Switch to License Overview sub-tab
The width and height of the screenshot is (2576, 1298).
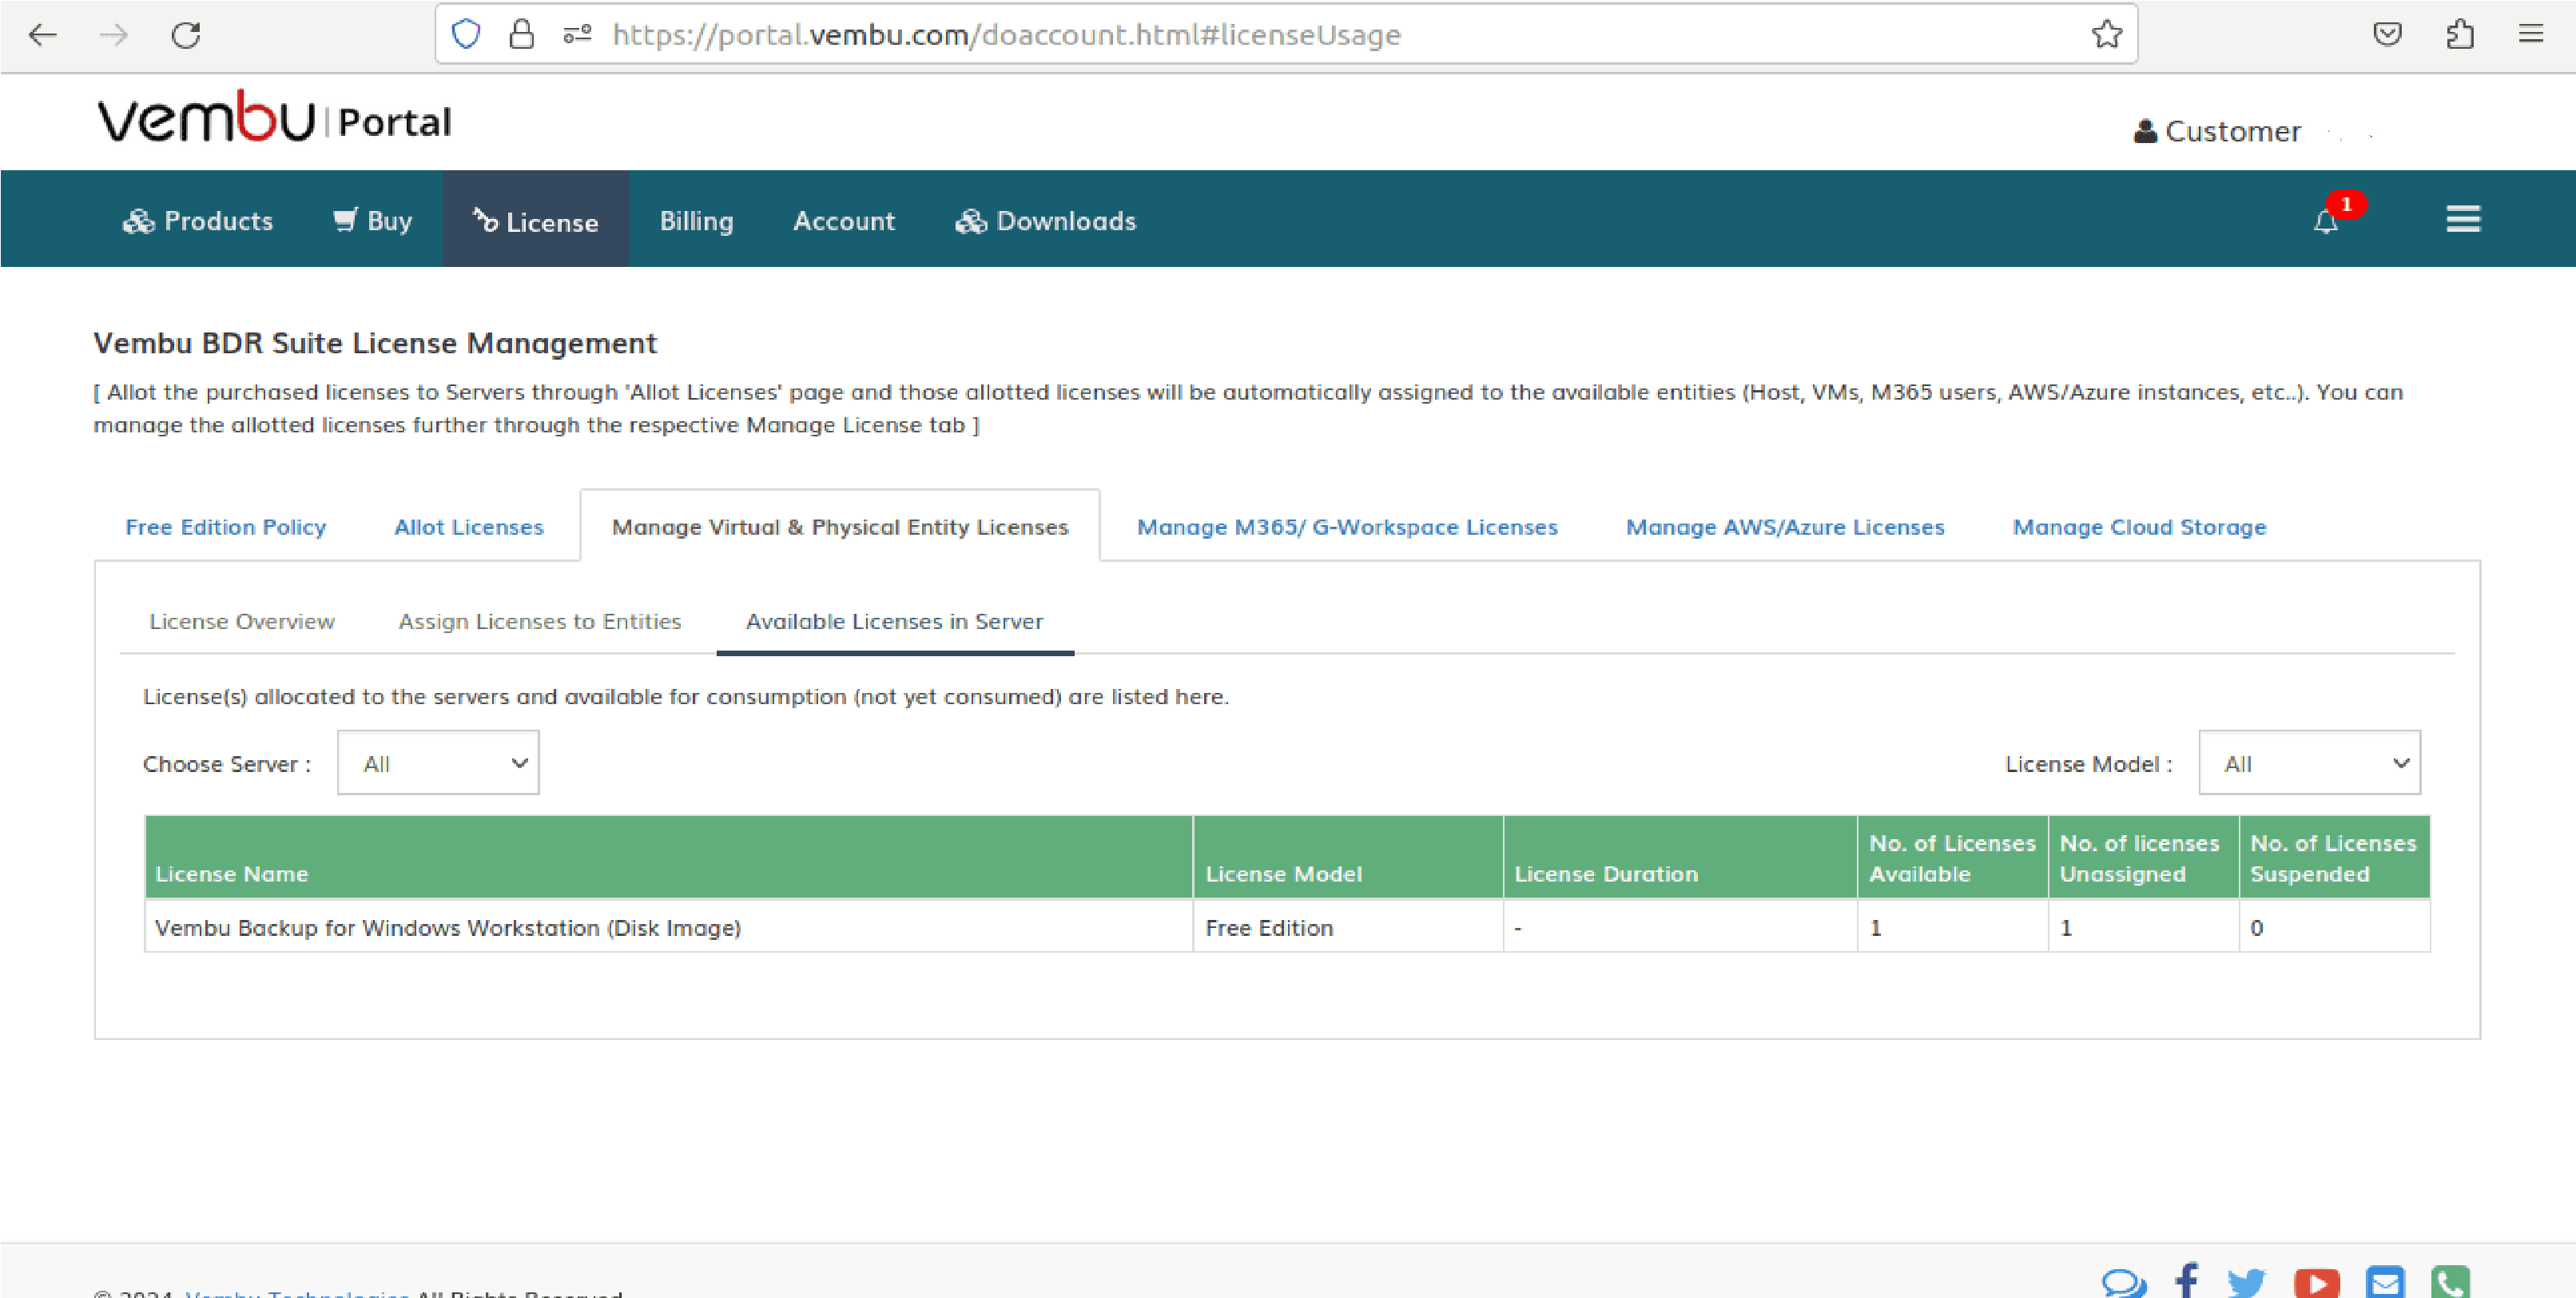point(242,621)
